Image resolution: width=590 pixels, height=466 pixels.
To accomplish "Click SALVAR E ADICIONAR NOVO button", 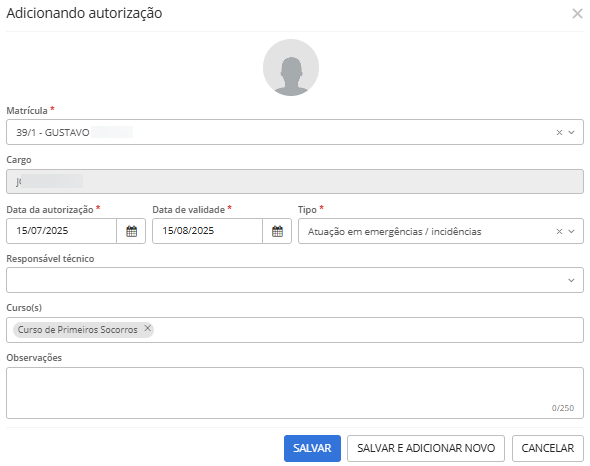I will (x=426, y=448).
